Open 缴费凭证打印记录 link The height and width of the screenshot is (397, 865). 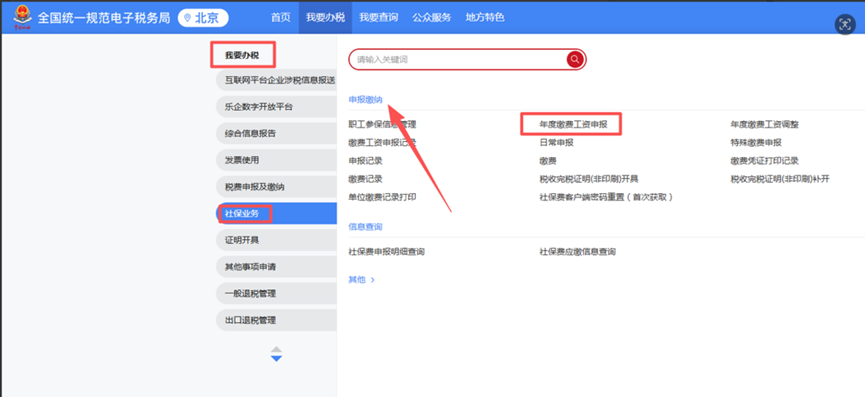765,161
